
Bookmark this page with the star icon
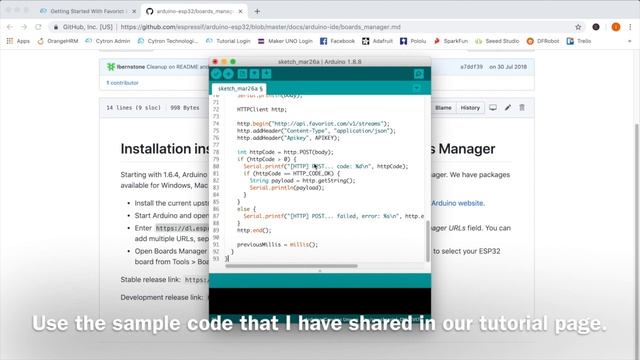tap(578, 27)
